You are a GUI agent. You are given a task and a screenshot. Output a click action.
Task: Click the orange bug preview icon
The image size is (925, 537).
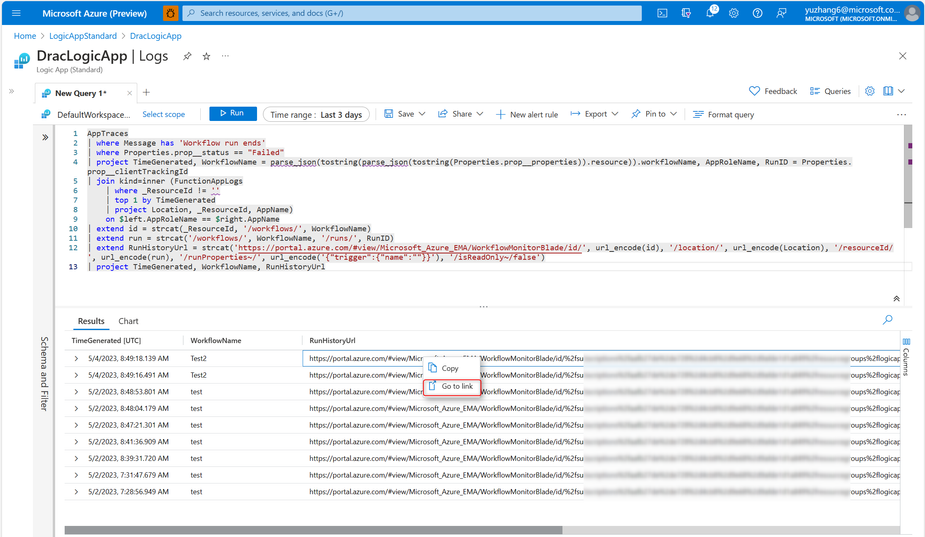[x=170, y=13]
